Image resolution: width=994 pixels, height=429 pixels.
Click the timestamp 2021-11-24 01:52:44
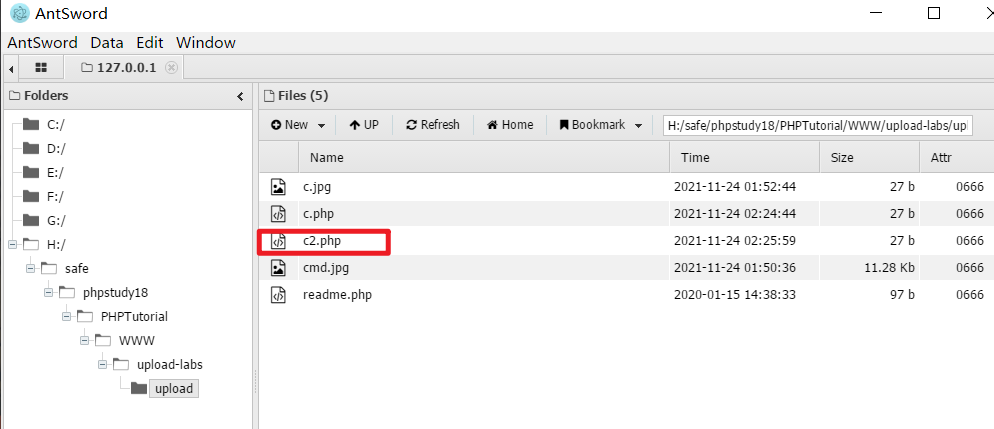[735, 187]
